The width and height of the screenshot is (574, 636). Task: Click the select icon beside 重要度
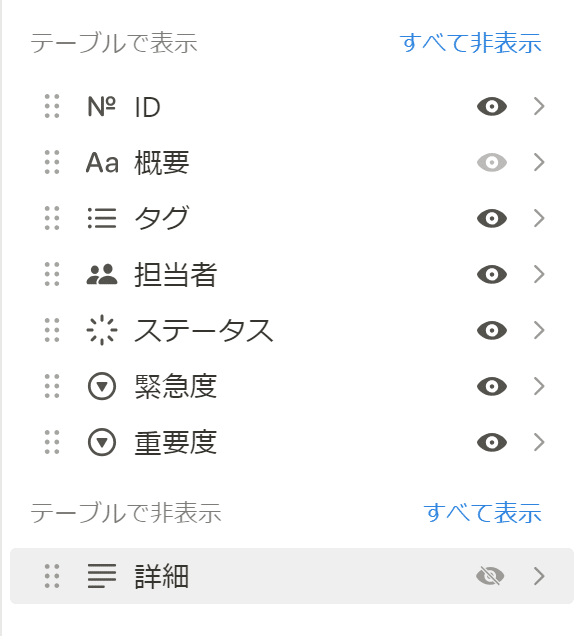click(102, 442)
